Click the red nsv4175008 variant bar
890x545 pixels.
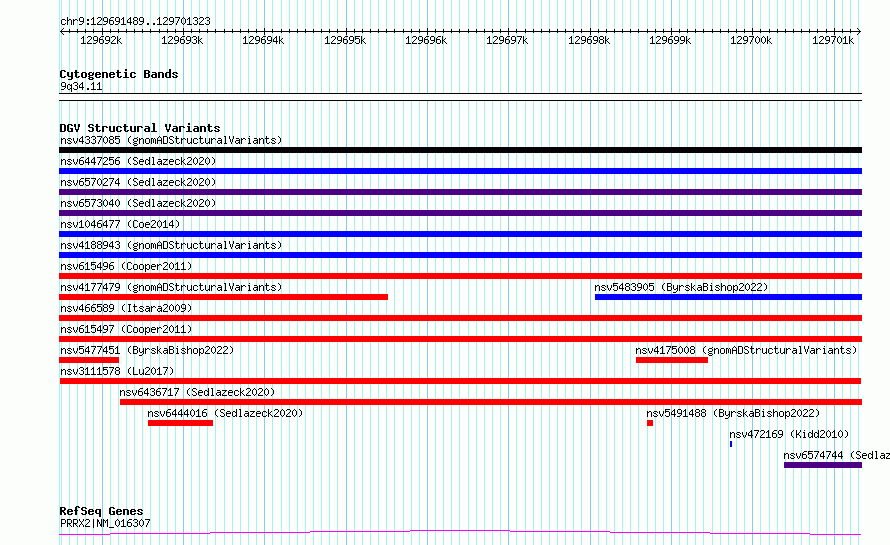(672, 360)
